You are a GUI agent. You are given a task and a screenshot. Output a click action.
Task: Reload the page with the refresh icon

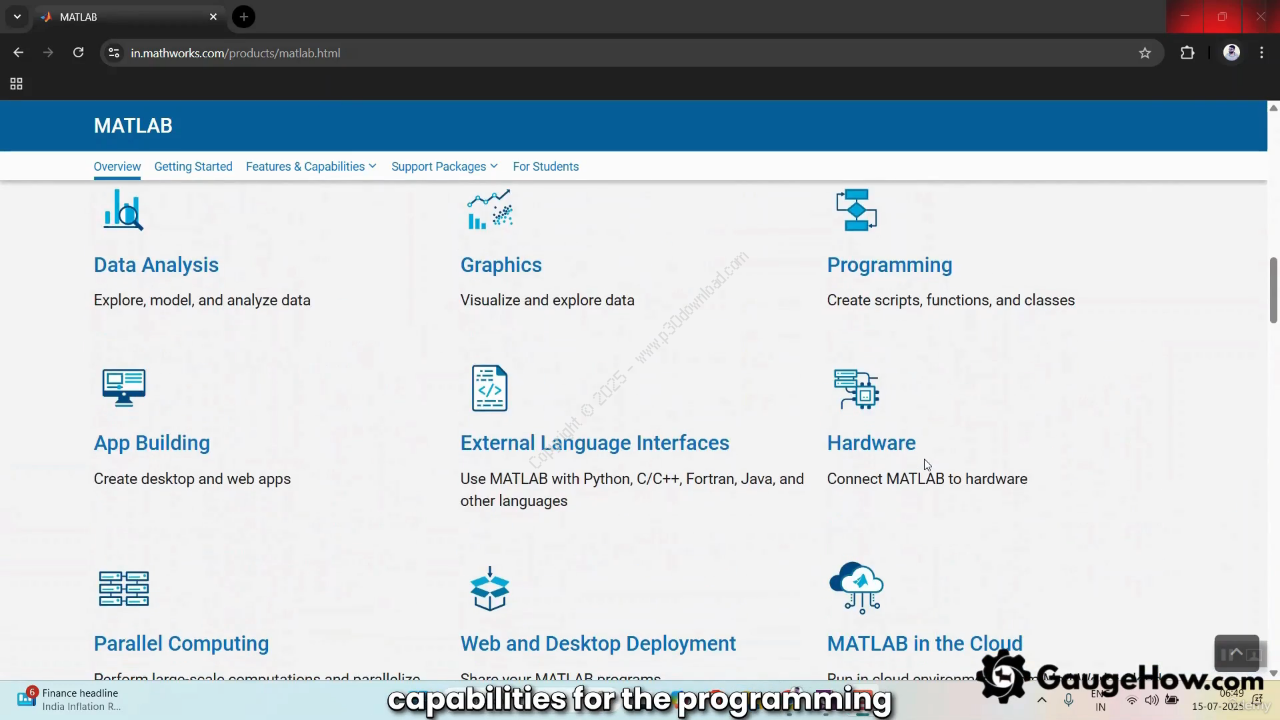(78, 53)
